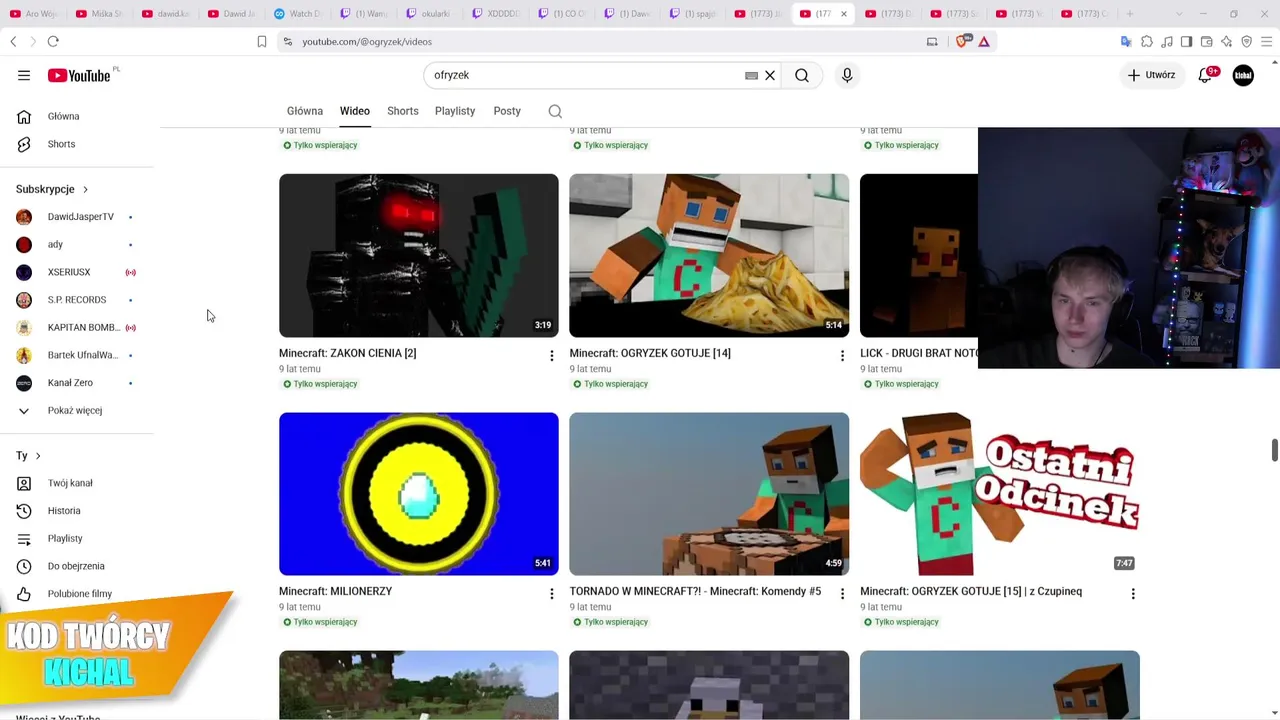Open the OGRYZEK GOTUJE [14] thumbnail
1280x720 pixels.
709,255
